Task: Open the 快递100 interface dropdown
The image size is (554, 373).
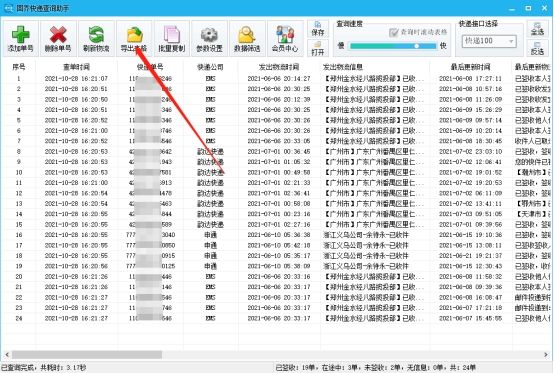Action: click(489, 41)
